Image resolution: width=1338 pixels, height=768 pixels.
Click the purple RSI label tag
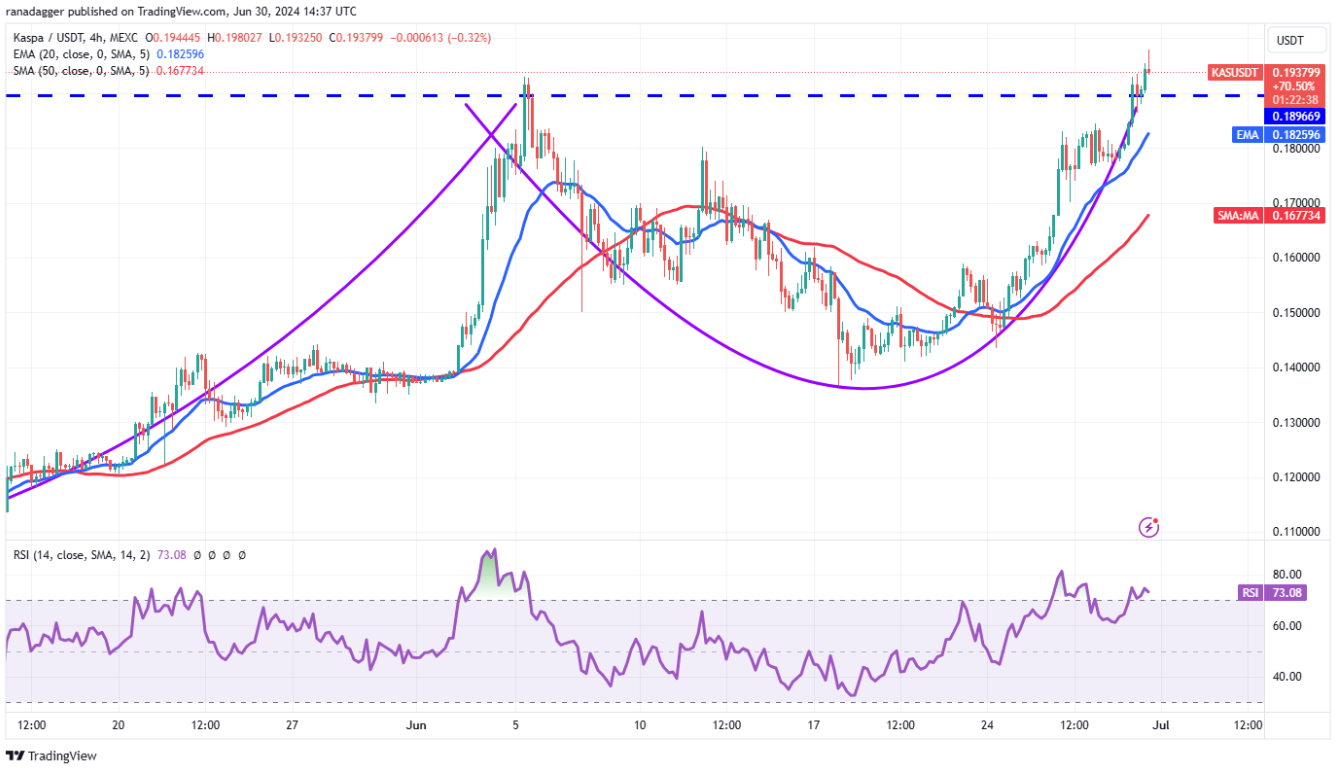click(1250, 592)
